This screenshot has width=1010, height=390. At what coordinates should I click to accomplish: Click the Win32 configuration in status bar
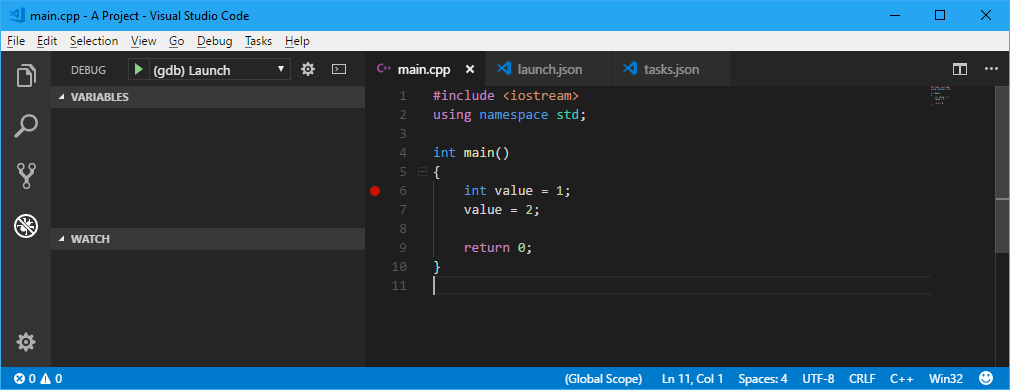[946, 379]
